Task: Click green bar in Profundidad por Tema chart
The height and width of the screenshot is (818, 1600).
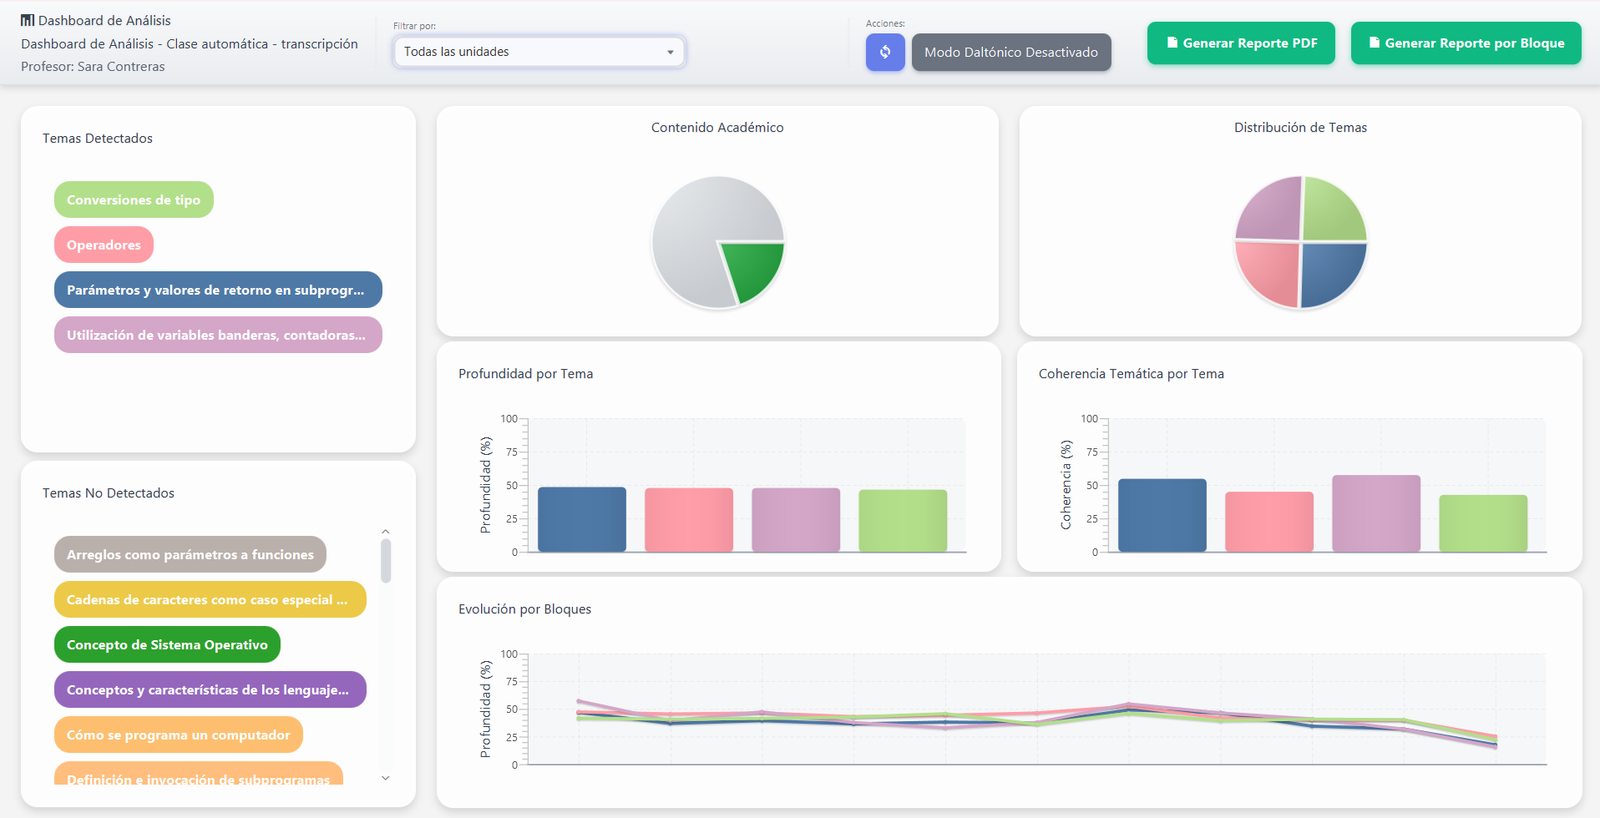Action: point(903,521)
